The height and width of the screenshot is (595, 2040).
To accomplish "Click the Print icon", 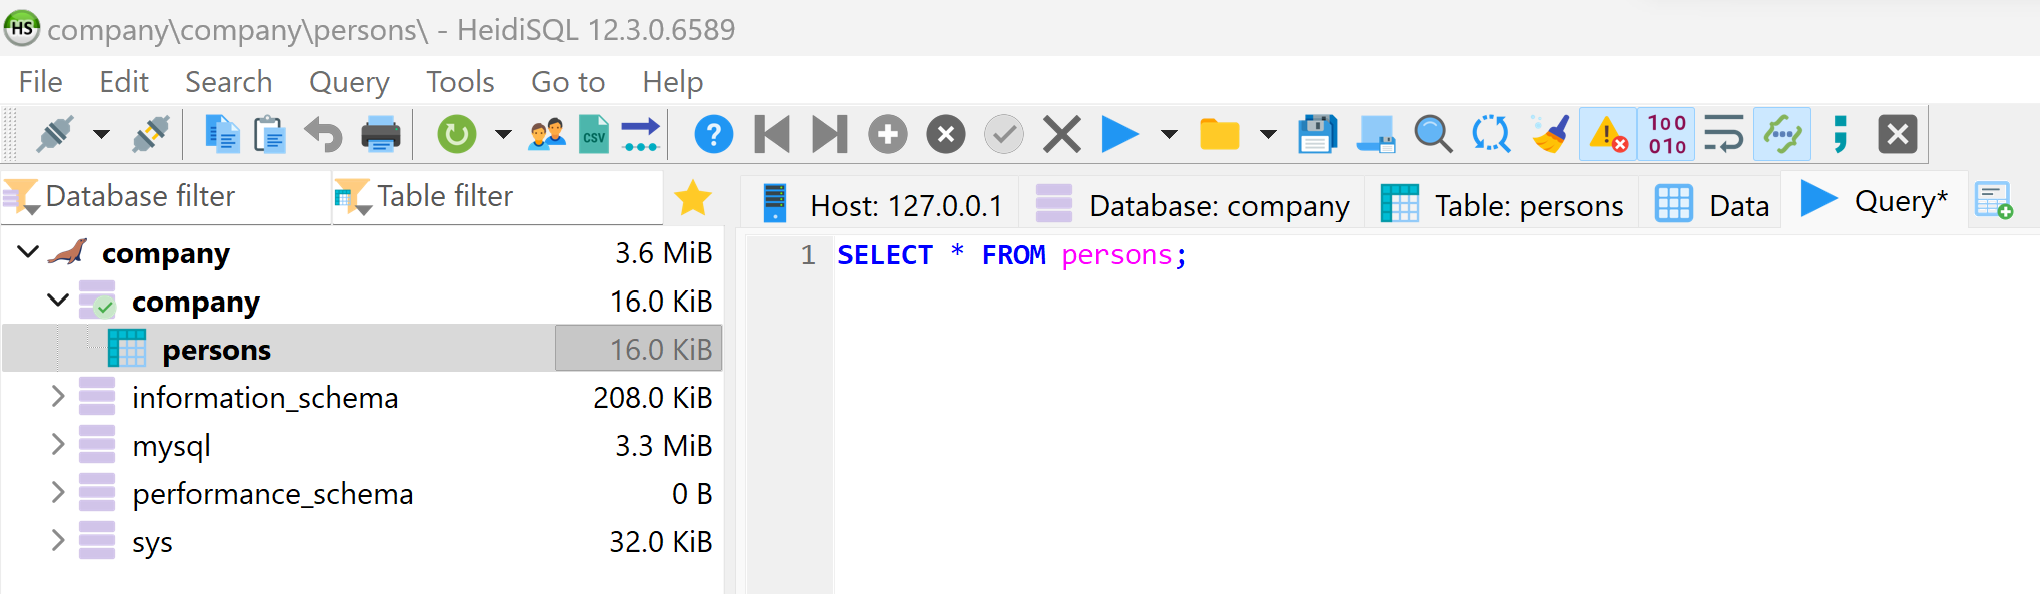I will [381, 134].
